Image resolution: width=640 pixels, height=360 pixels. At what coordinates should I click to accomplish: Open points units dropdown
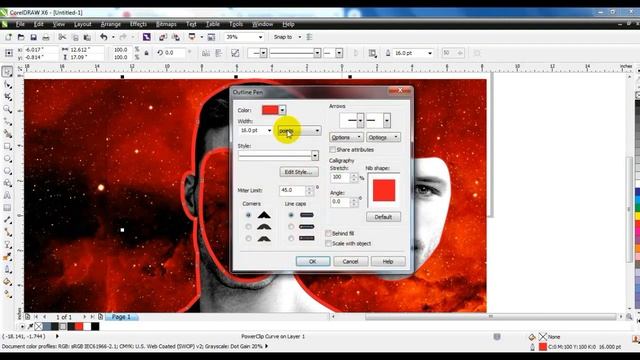(300, 131)
